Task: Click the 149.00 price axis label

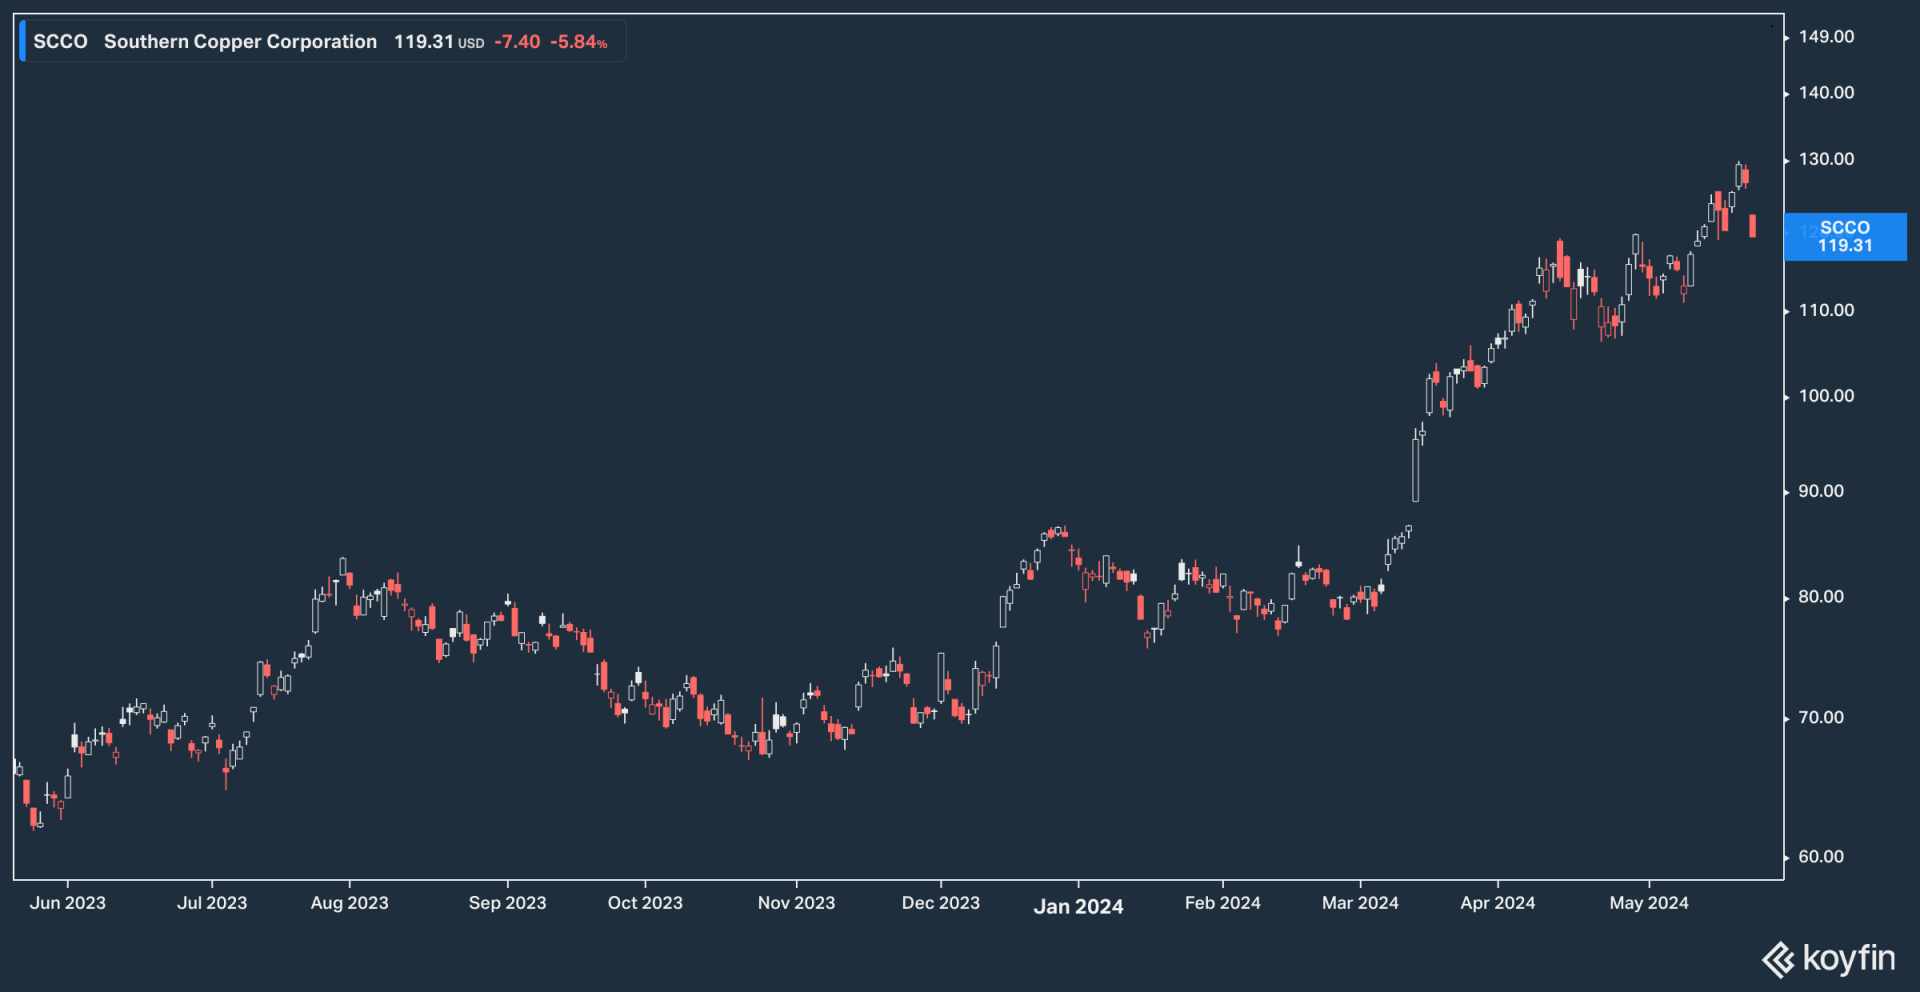Action: click(1826, 37)
